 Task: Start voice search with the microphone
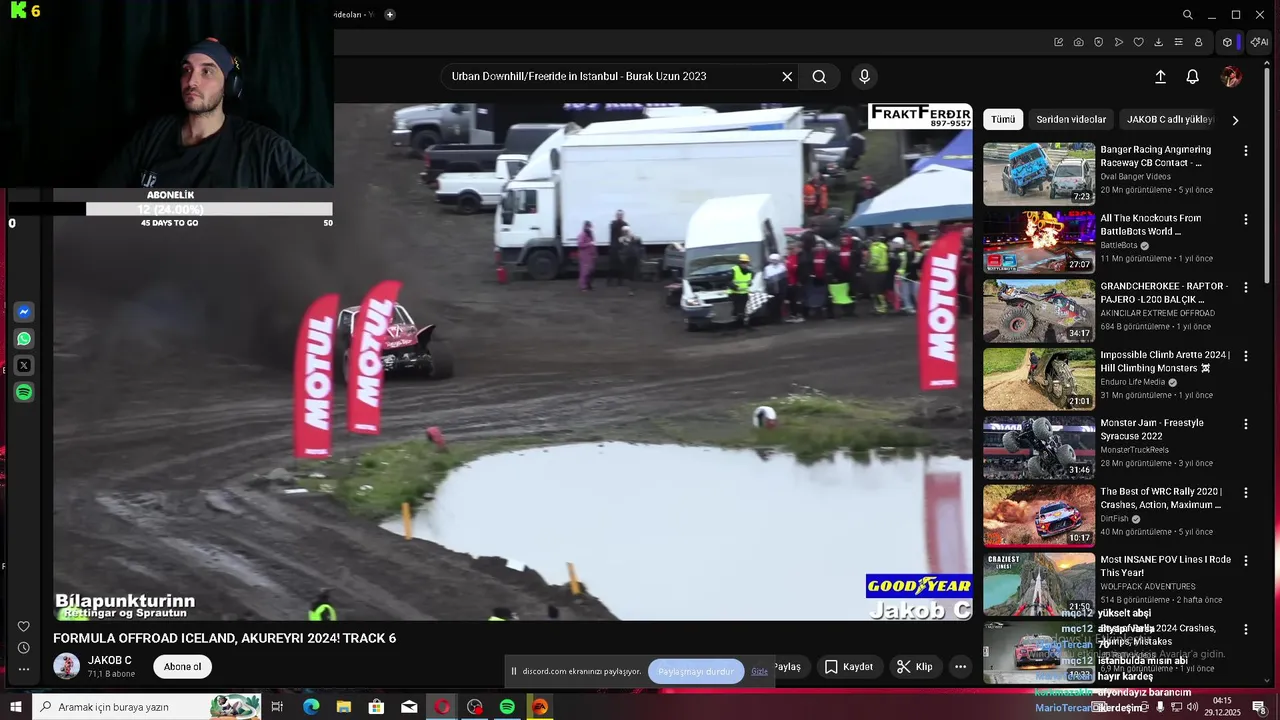point(865,77)
